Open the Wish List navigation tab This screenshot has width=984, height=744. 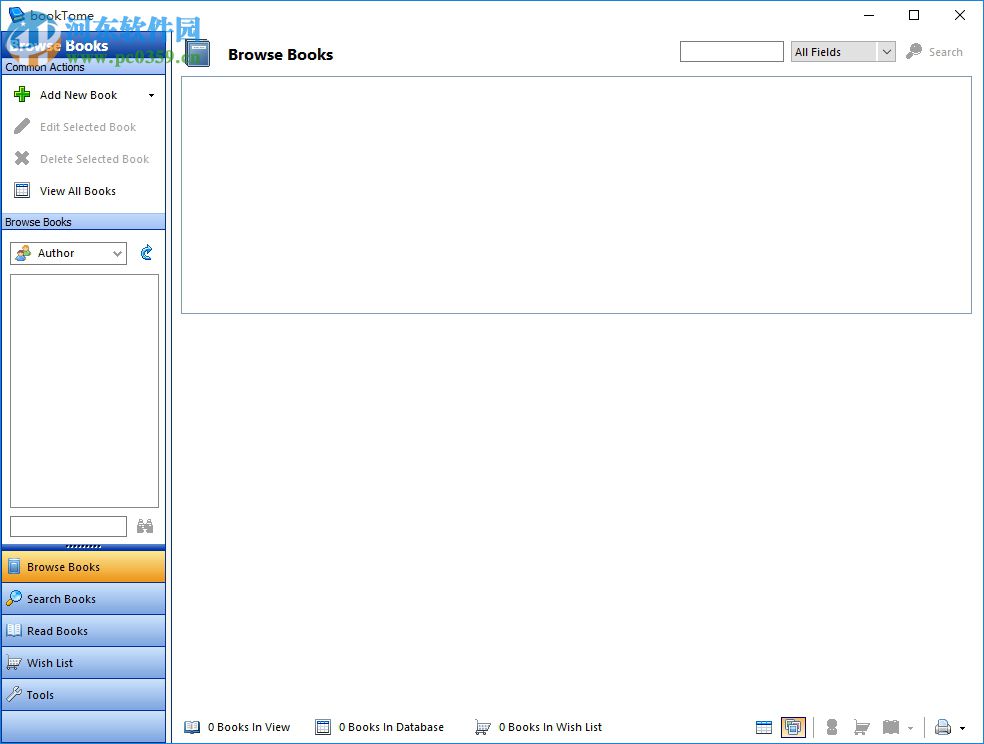(x=83, y=663)
